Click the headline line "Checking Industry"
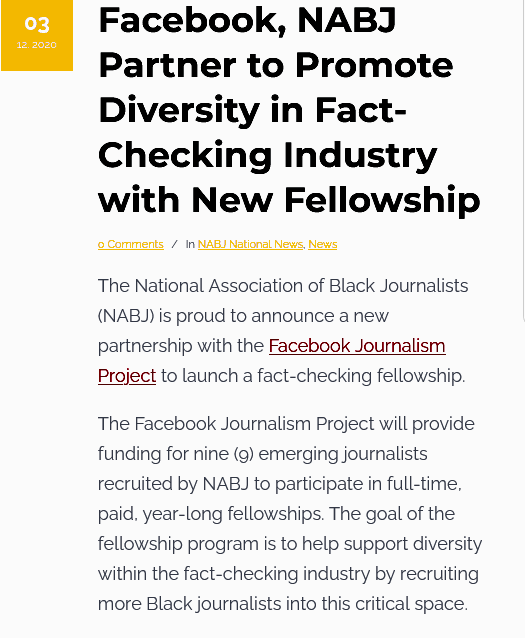Screen dimensions: 525x638 click(267, 155)
